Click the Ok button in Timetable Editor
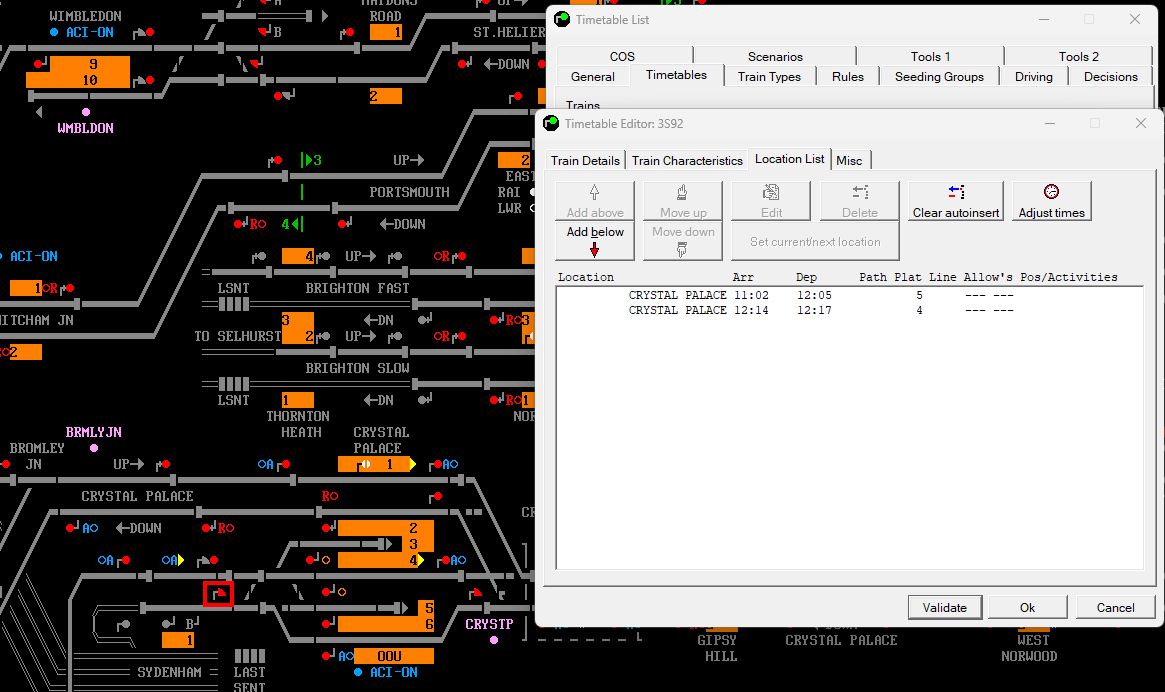 [1027, 607]
